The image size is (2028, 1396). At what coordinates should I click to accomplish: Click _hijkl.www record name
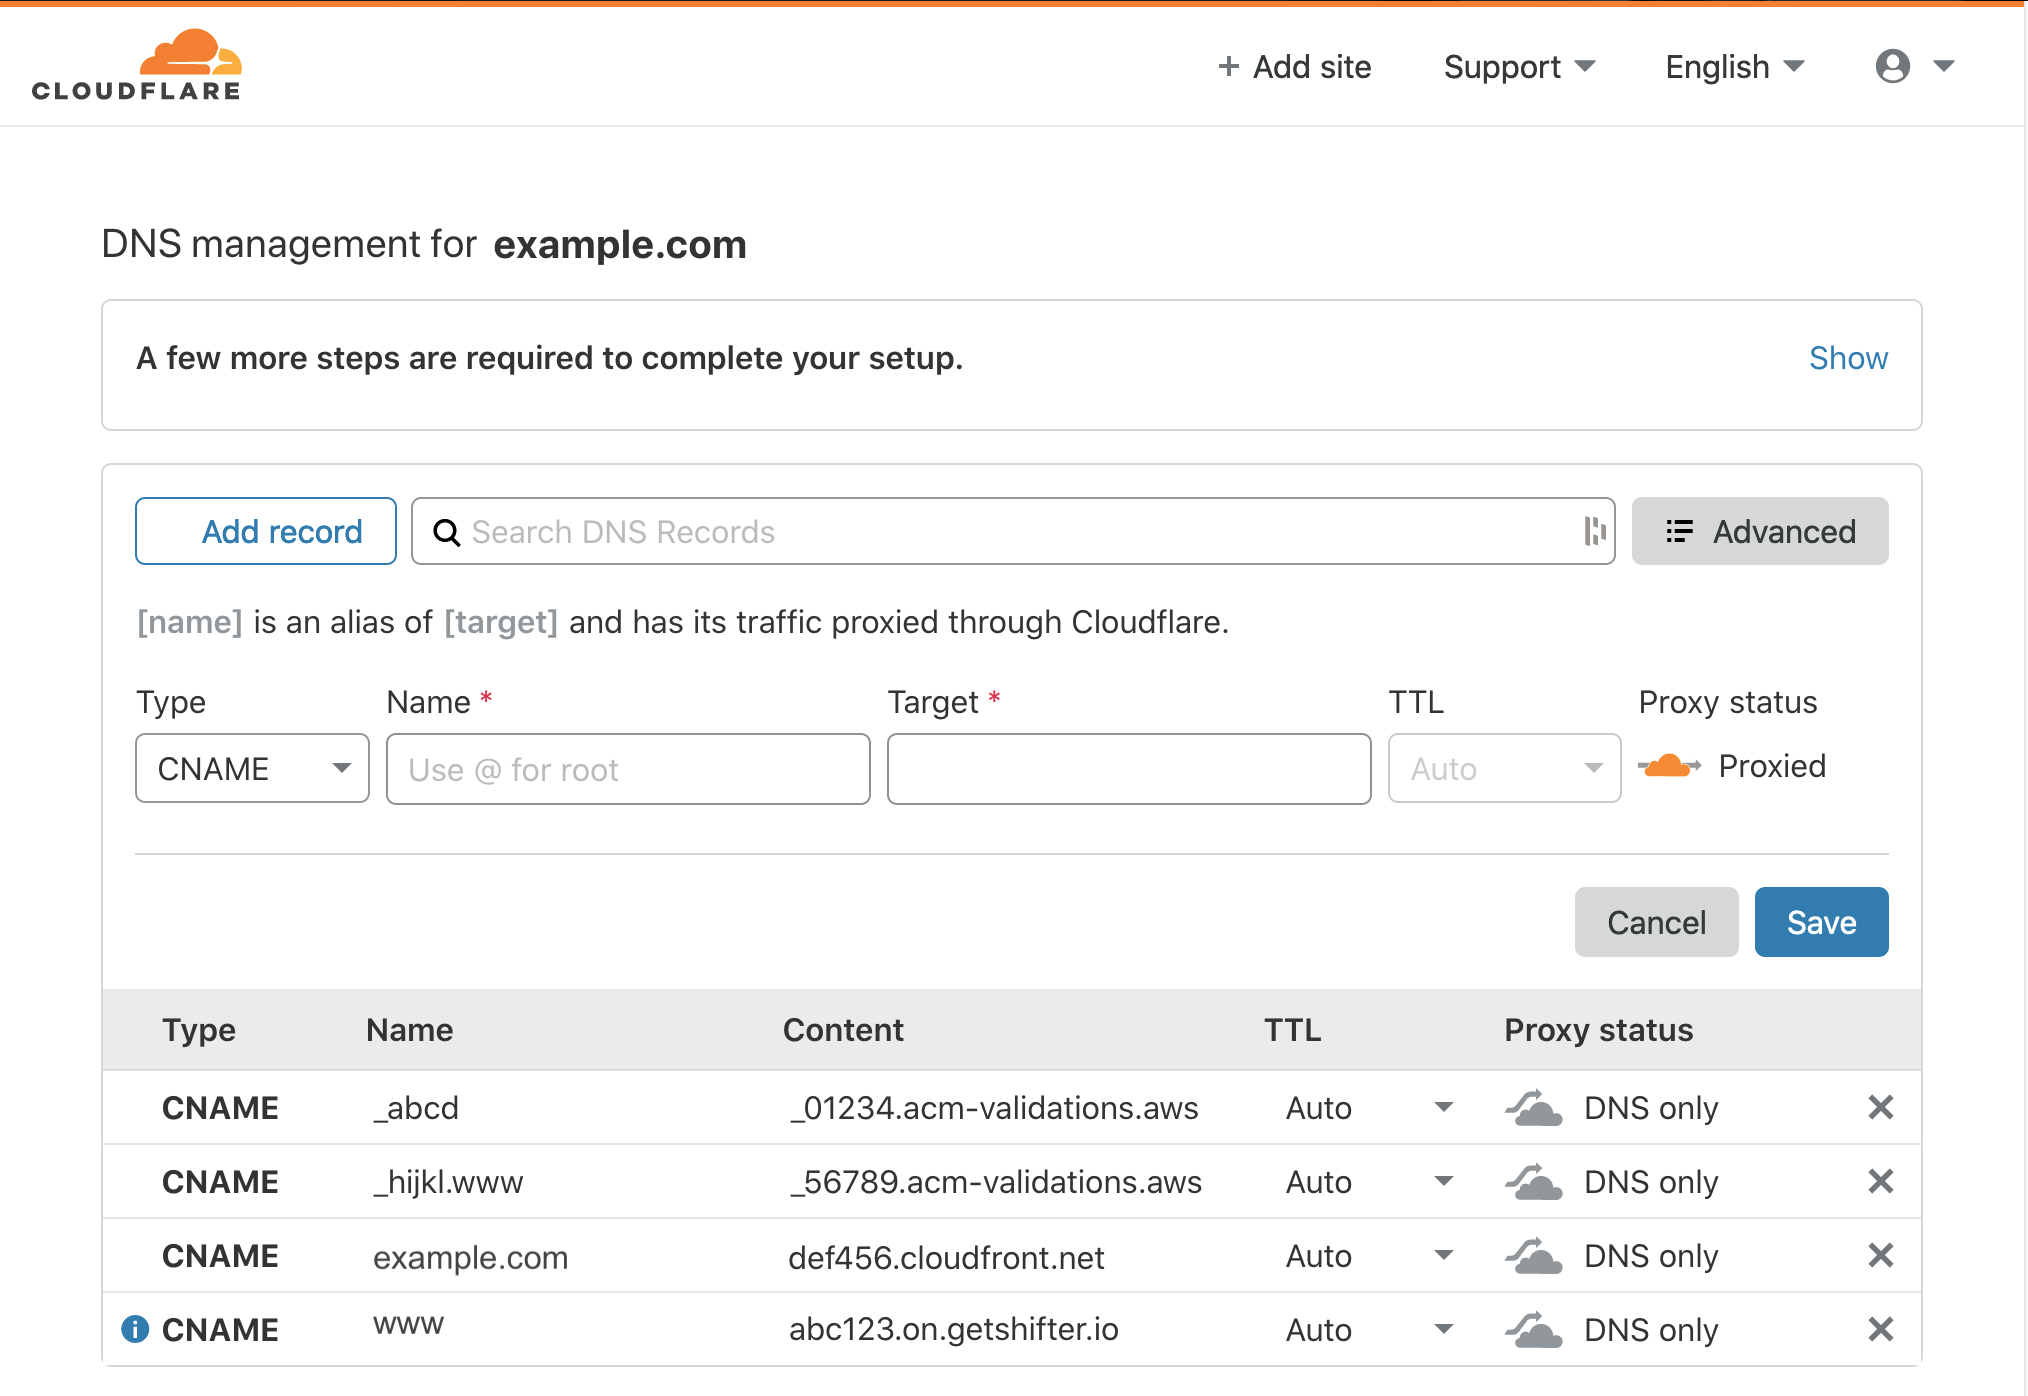click(447, 1182)
